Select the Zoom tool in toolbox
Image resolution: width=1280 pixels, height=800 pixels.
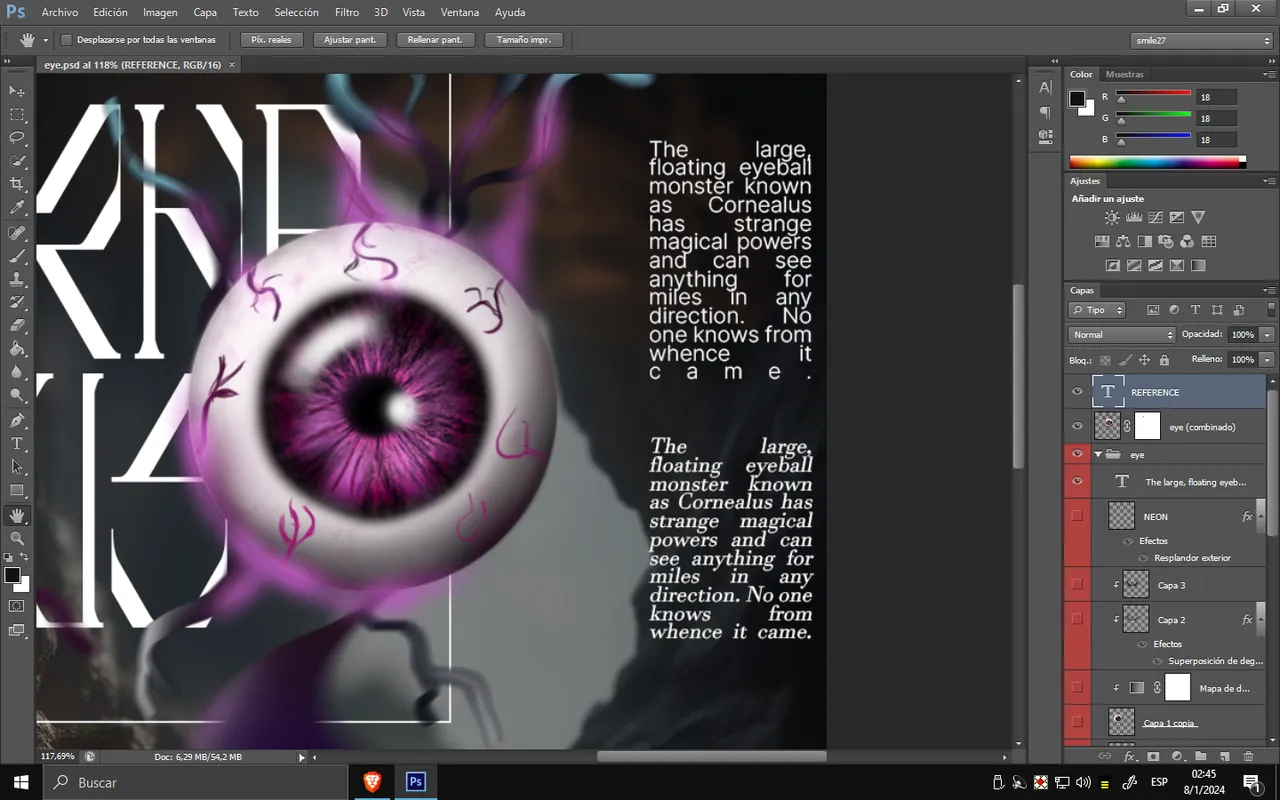tap(17, 539)
